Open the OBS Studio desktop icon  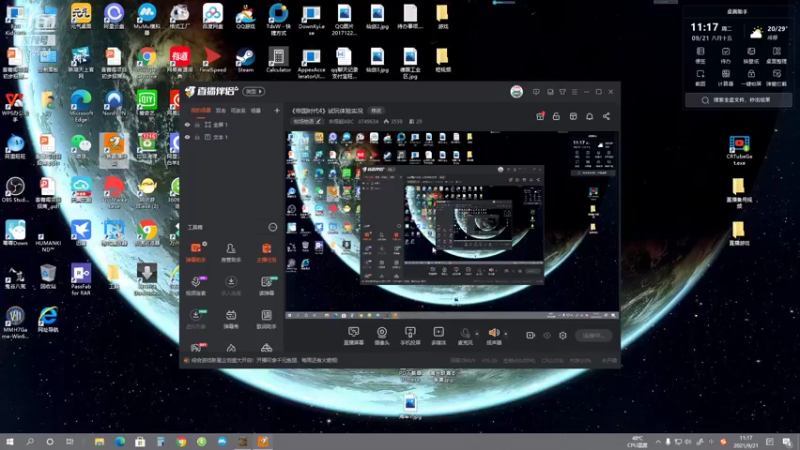[15, 190]
